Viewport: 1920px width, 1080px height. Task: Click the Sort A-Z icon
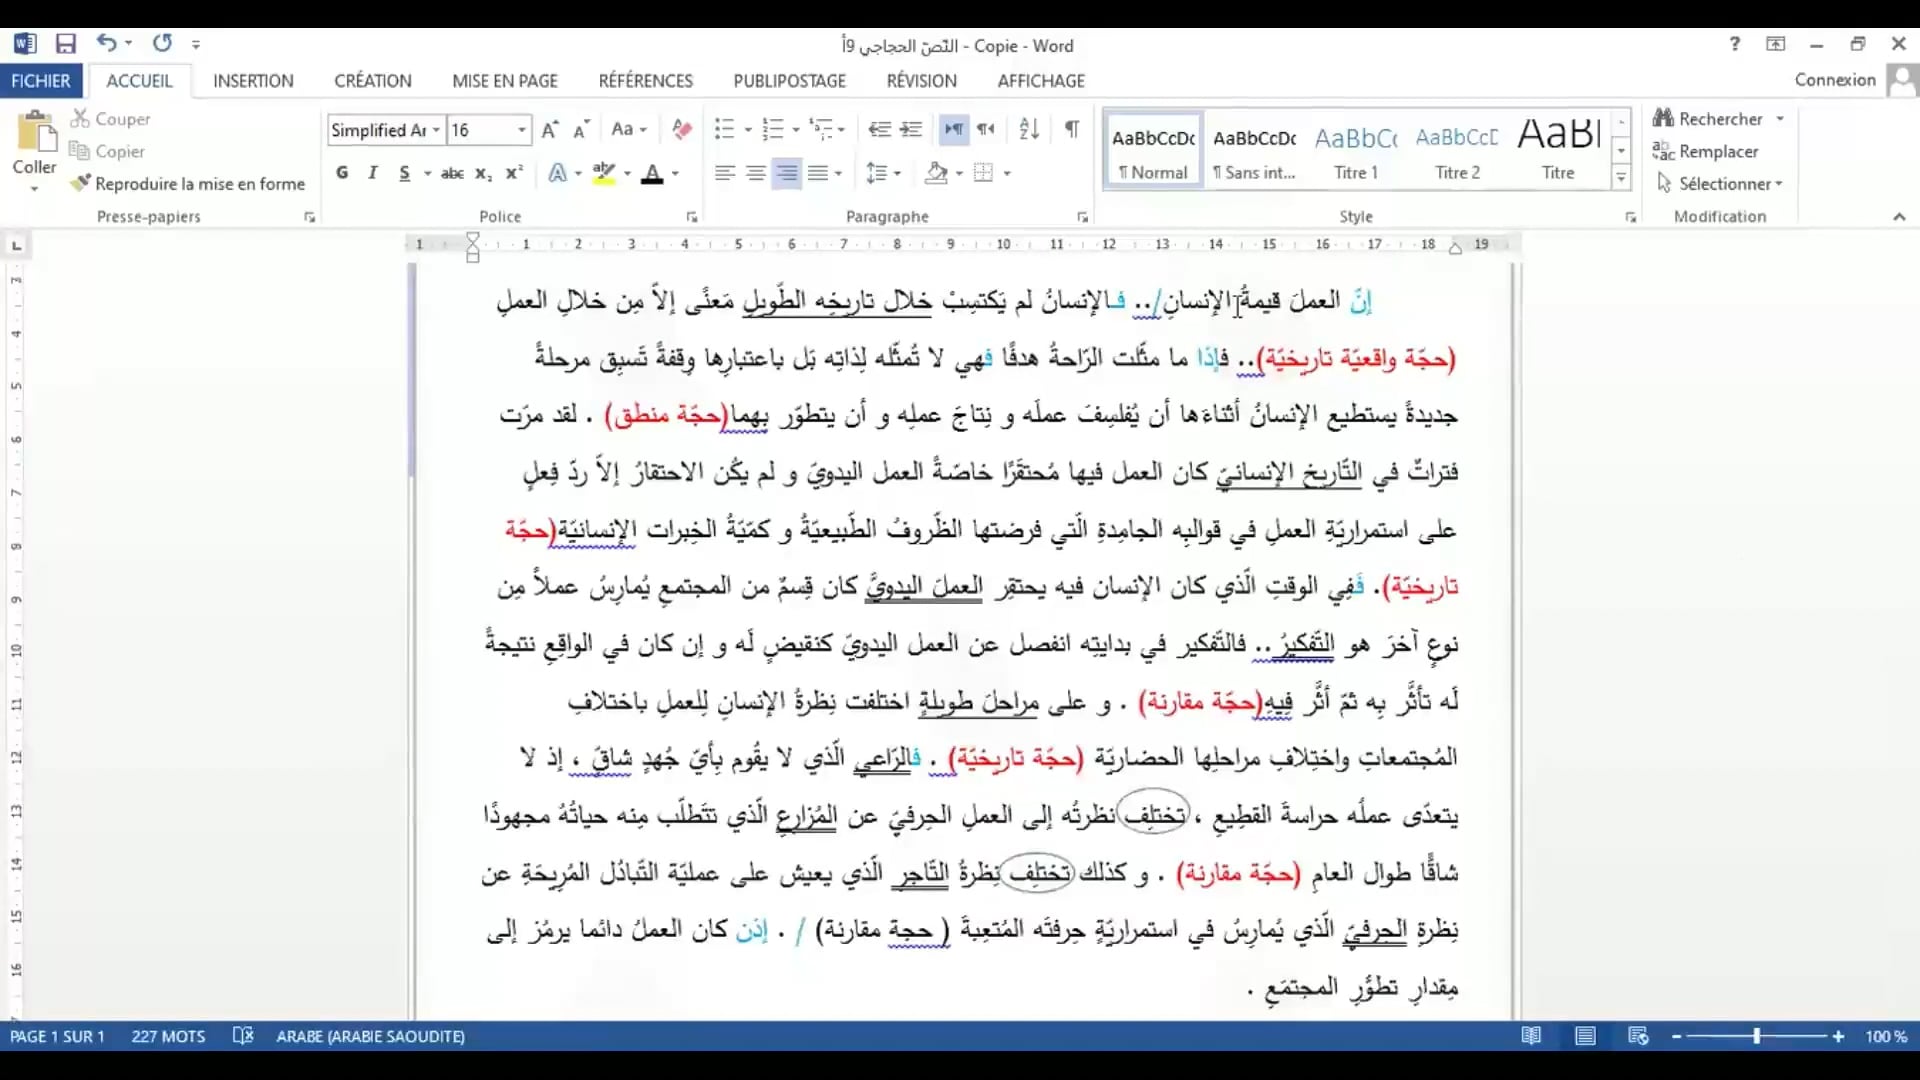1029,129
